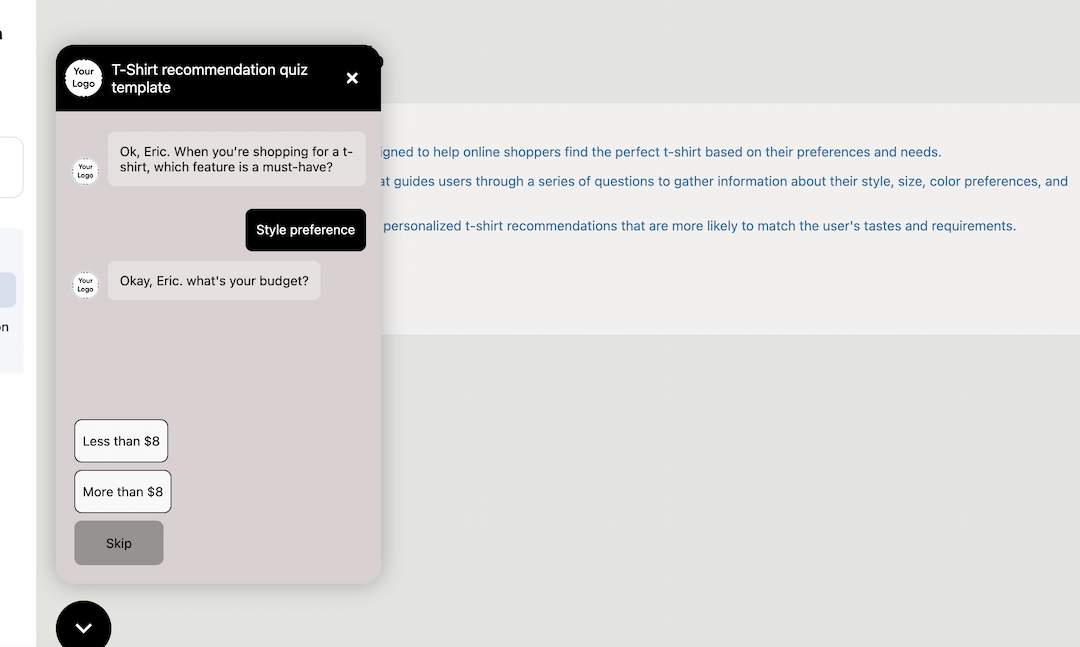The height and width of the screenshot is (647, 1080).
Task: Choose the More than $8 budget option
Action: (x=122, y=491)
